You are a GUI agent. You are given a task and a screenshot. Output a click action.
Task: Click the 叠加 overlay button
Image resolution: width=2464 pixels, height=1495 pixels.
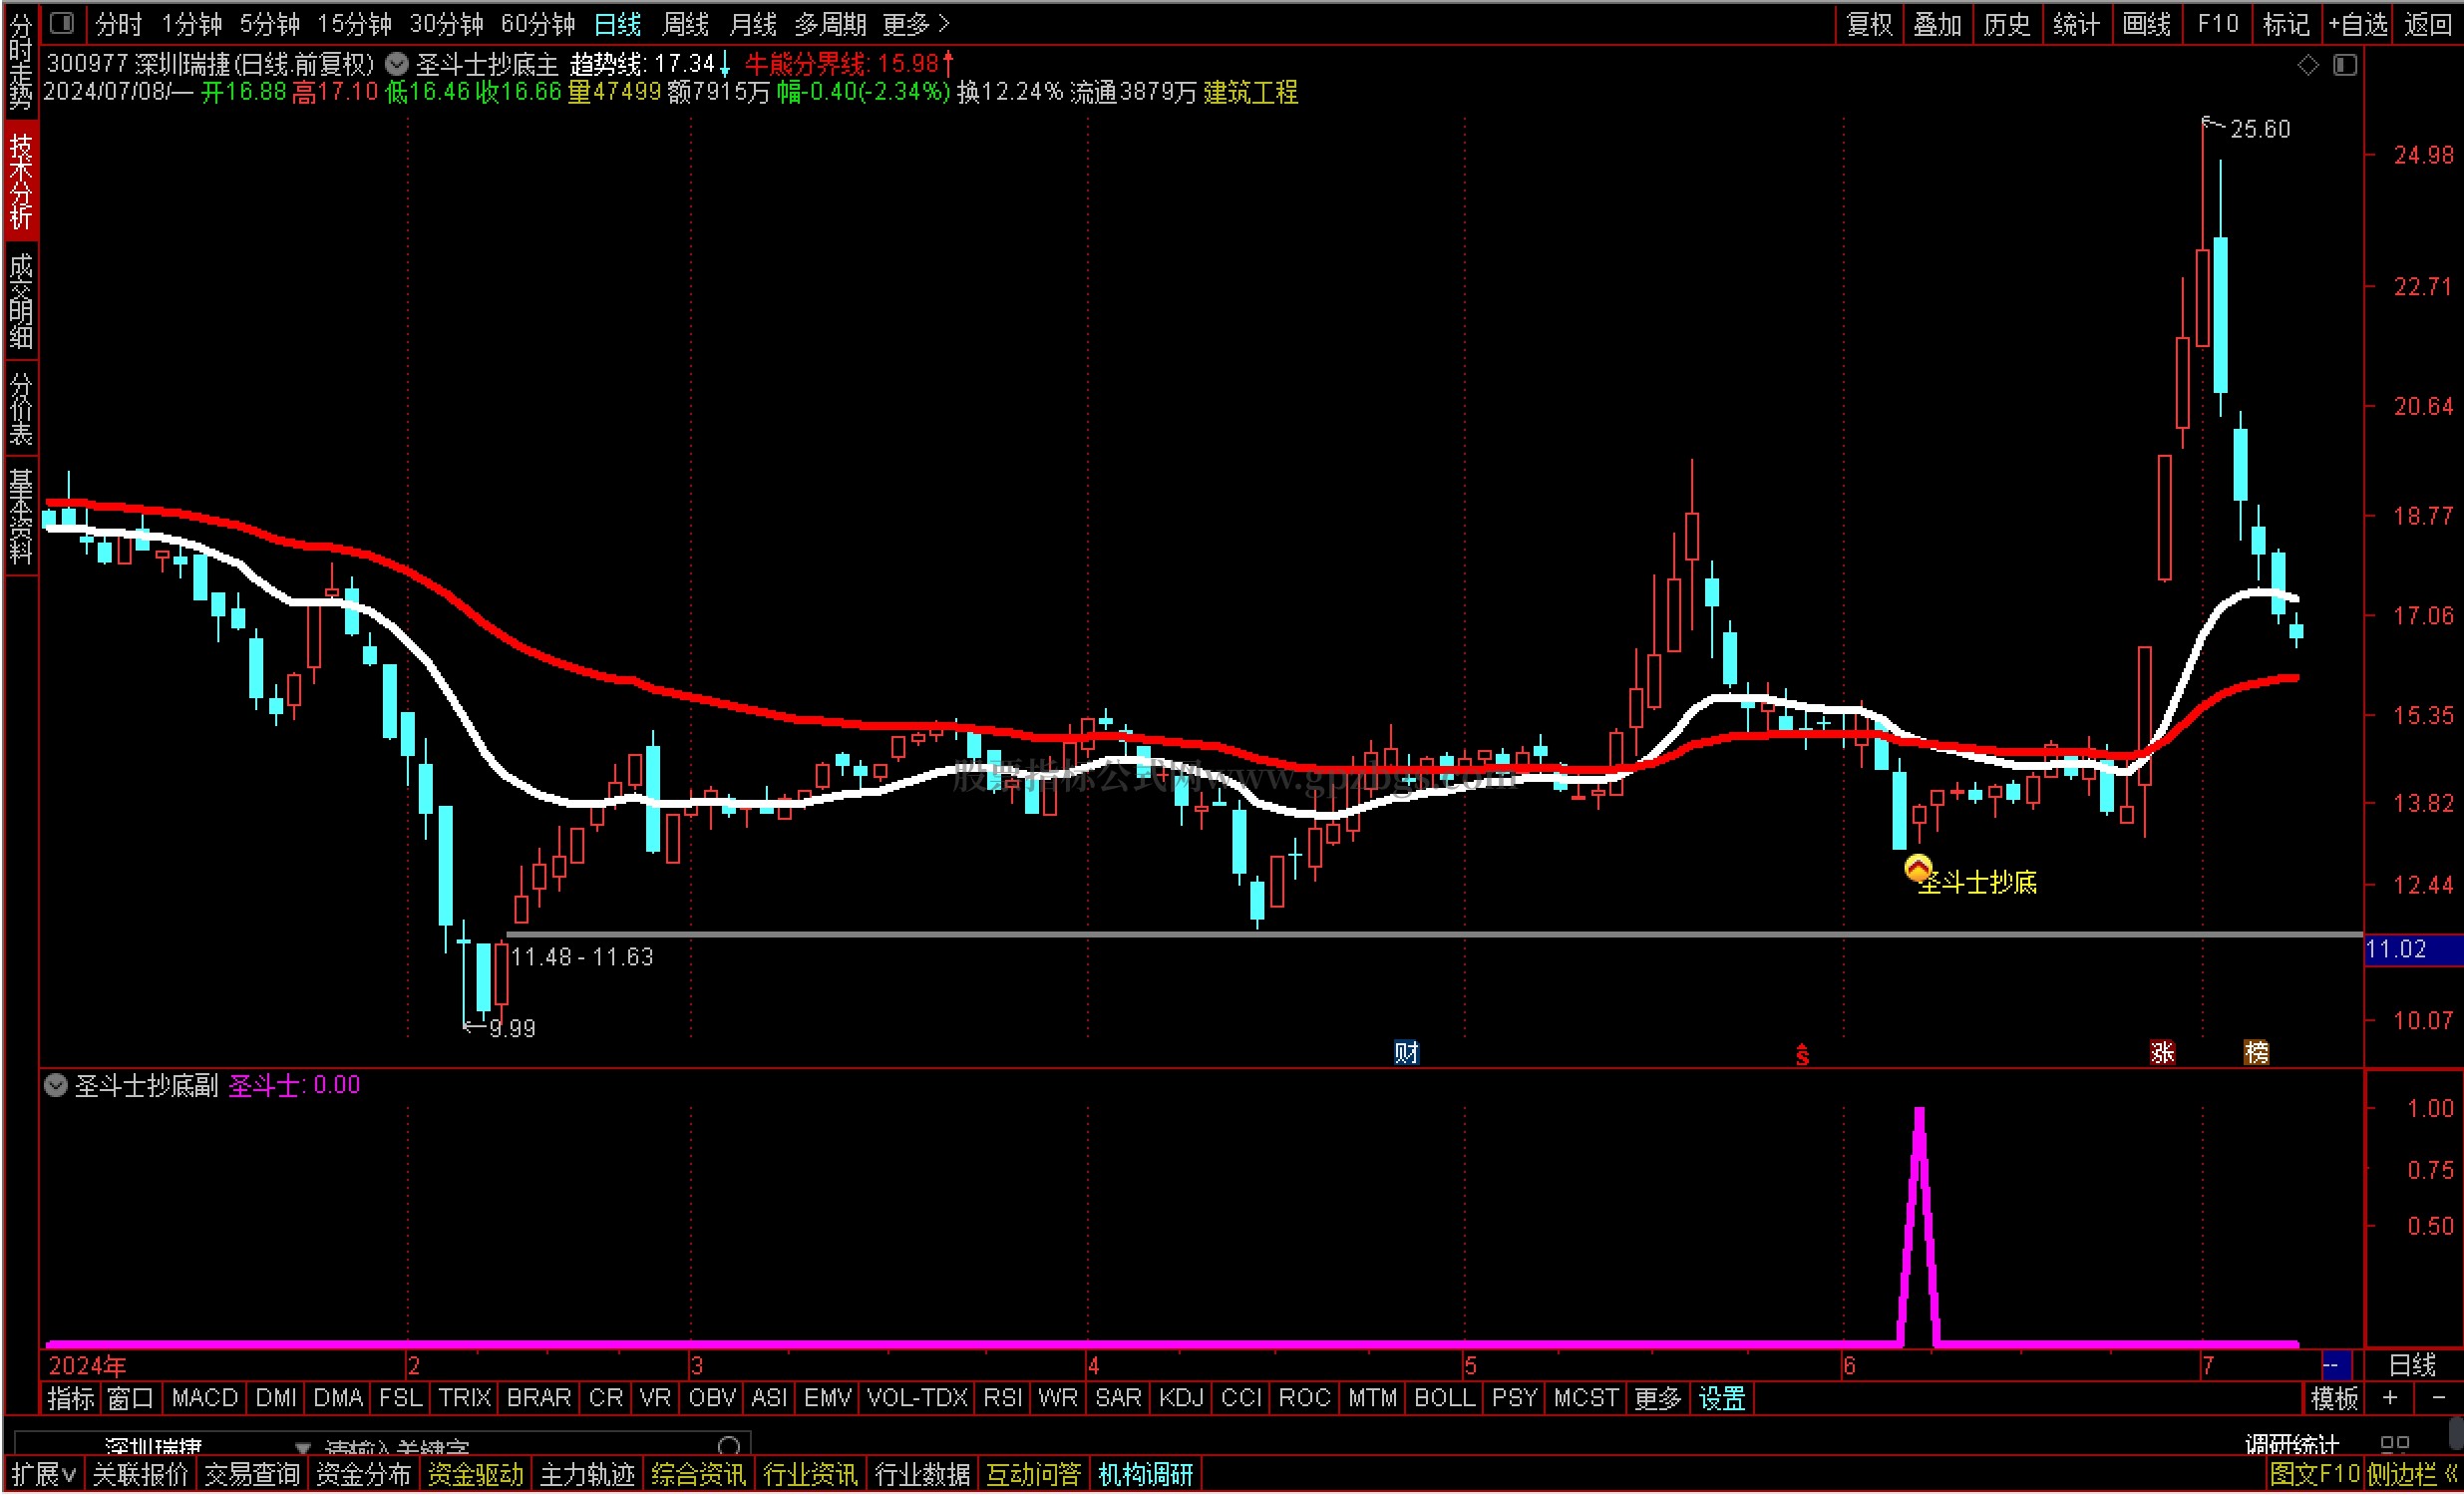[1937, 23]
